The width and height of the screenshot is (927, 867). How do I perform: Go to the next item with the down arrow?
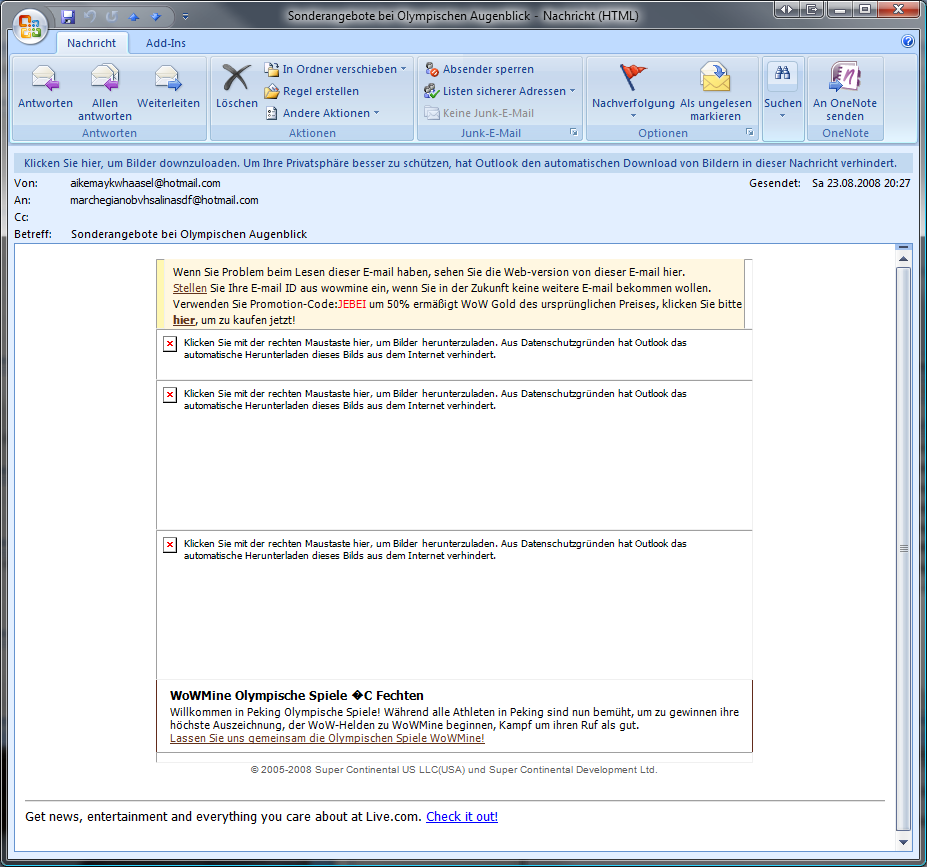pos(156,17)
